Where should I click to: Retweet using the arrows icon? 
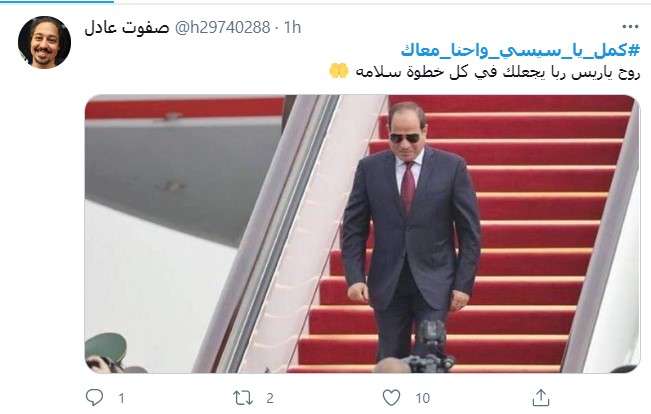pos(243,398)
